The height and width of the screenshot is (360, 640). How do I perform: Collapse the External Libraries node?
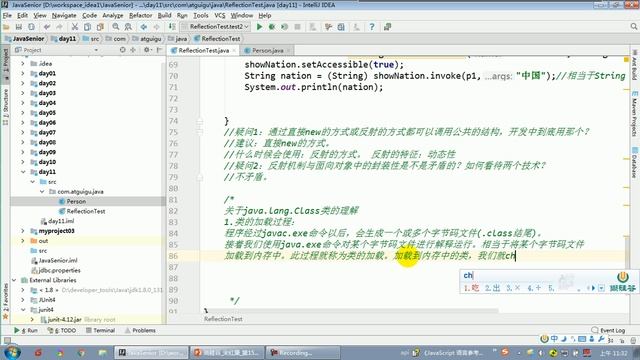point(14,280)
